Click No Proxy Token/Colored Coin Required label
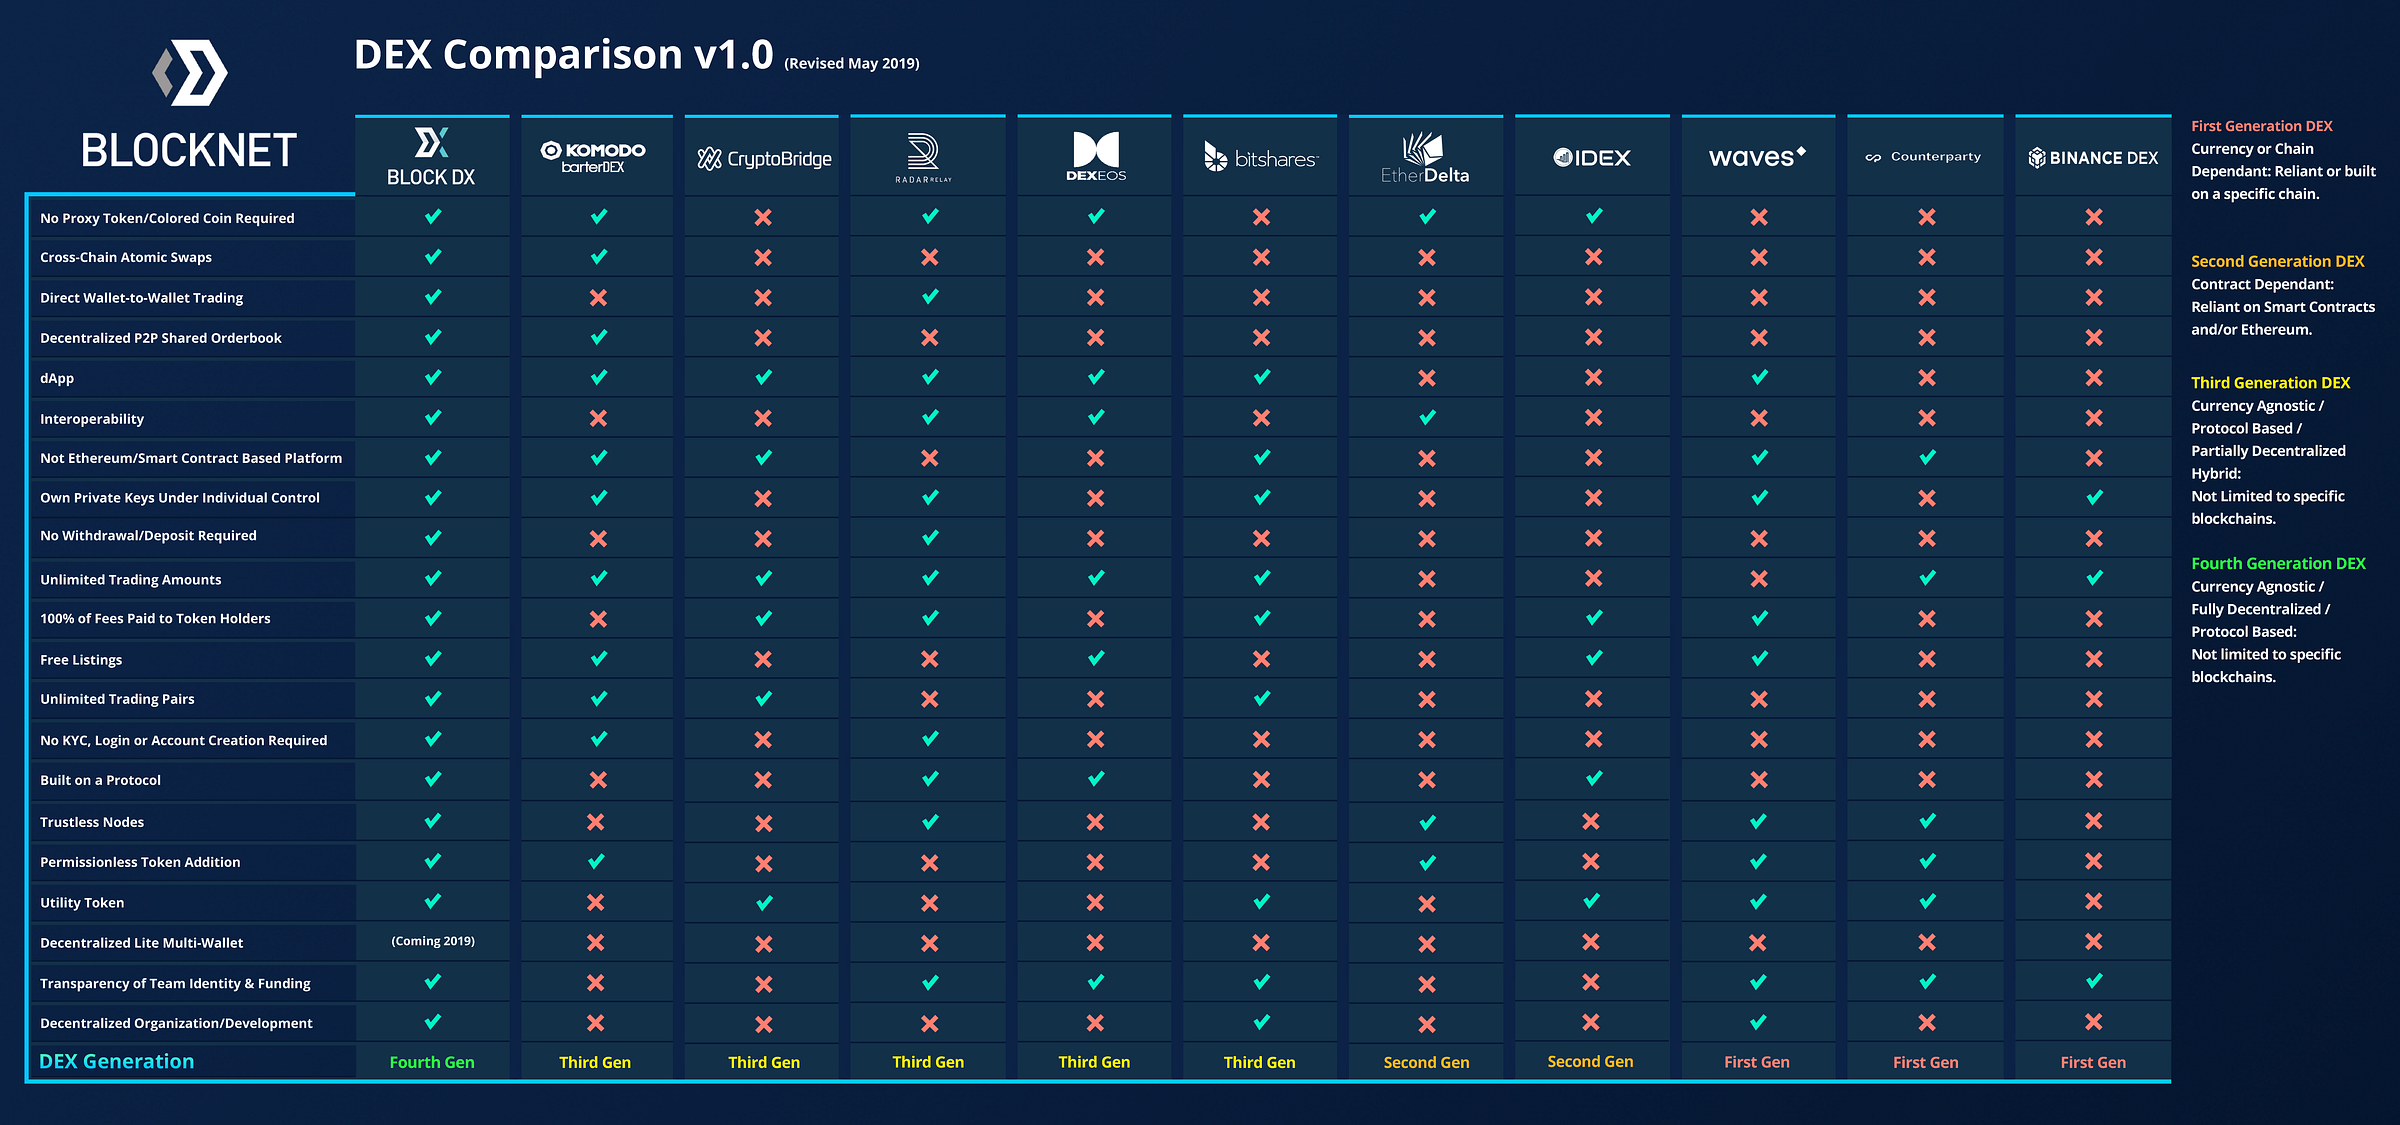This screenshot has width=2400, height=1125. click(167, 218)
